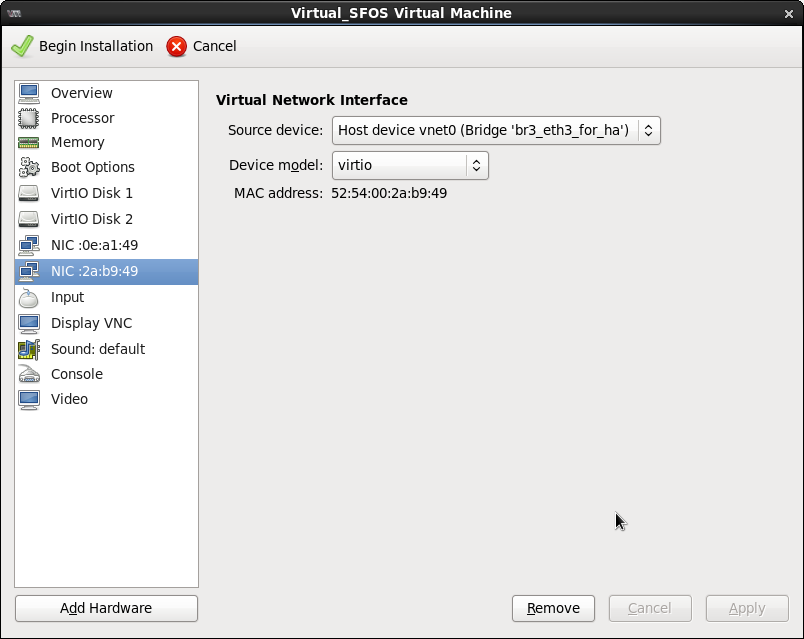This screenshot has height=639, width=804.
Task: Open the Source device dropdown
Action: coord(495,130)
